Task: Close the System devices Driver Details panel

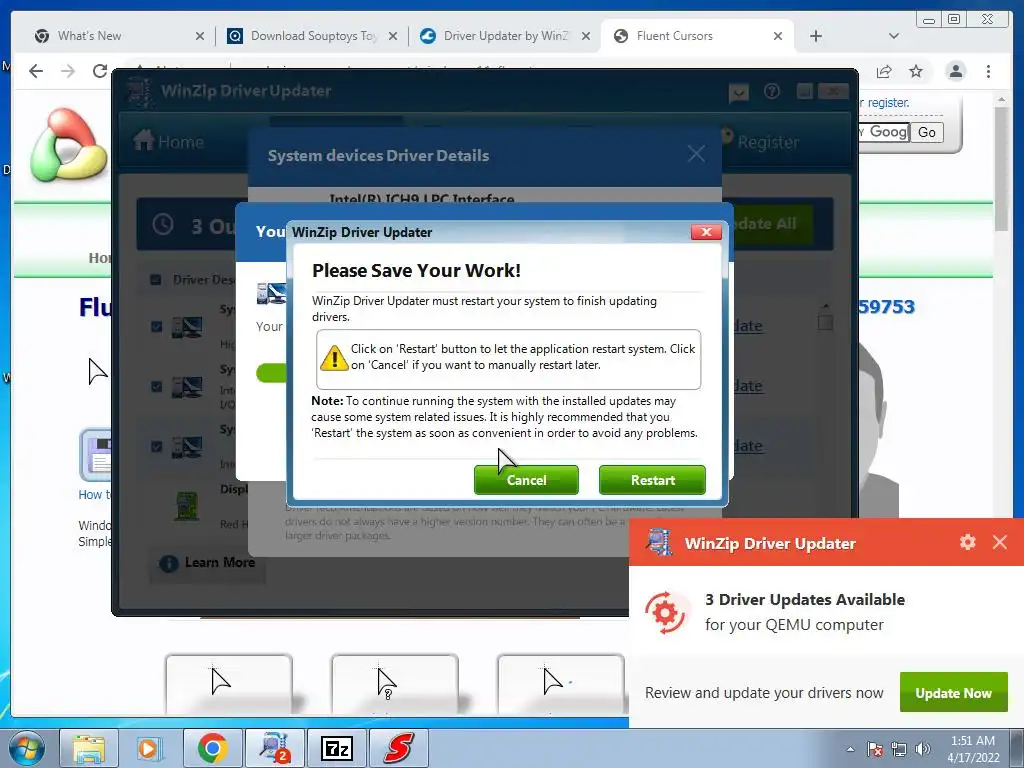Action: (x=696, y=154)
